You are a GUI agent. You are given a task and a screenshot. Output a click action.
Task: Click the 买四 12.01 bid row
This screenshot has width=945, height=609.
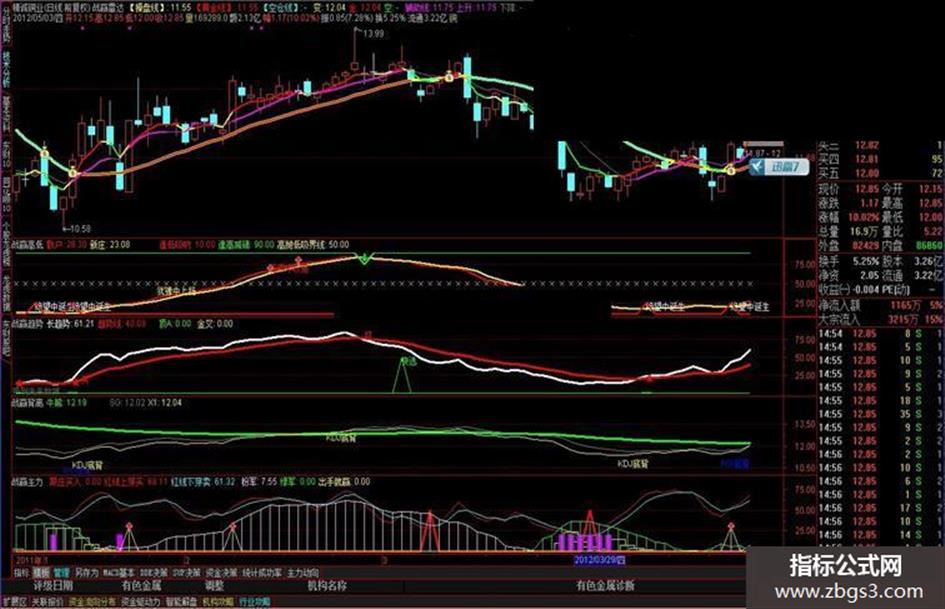pyautogui.click(x=880, y=159)
